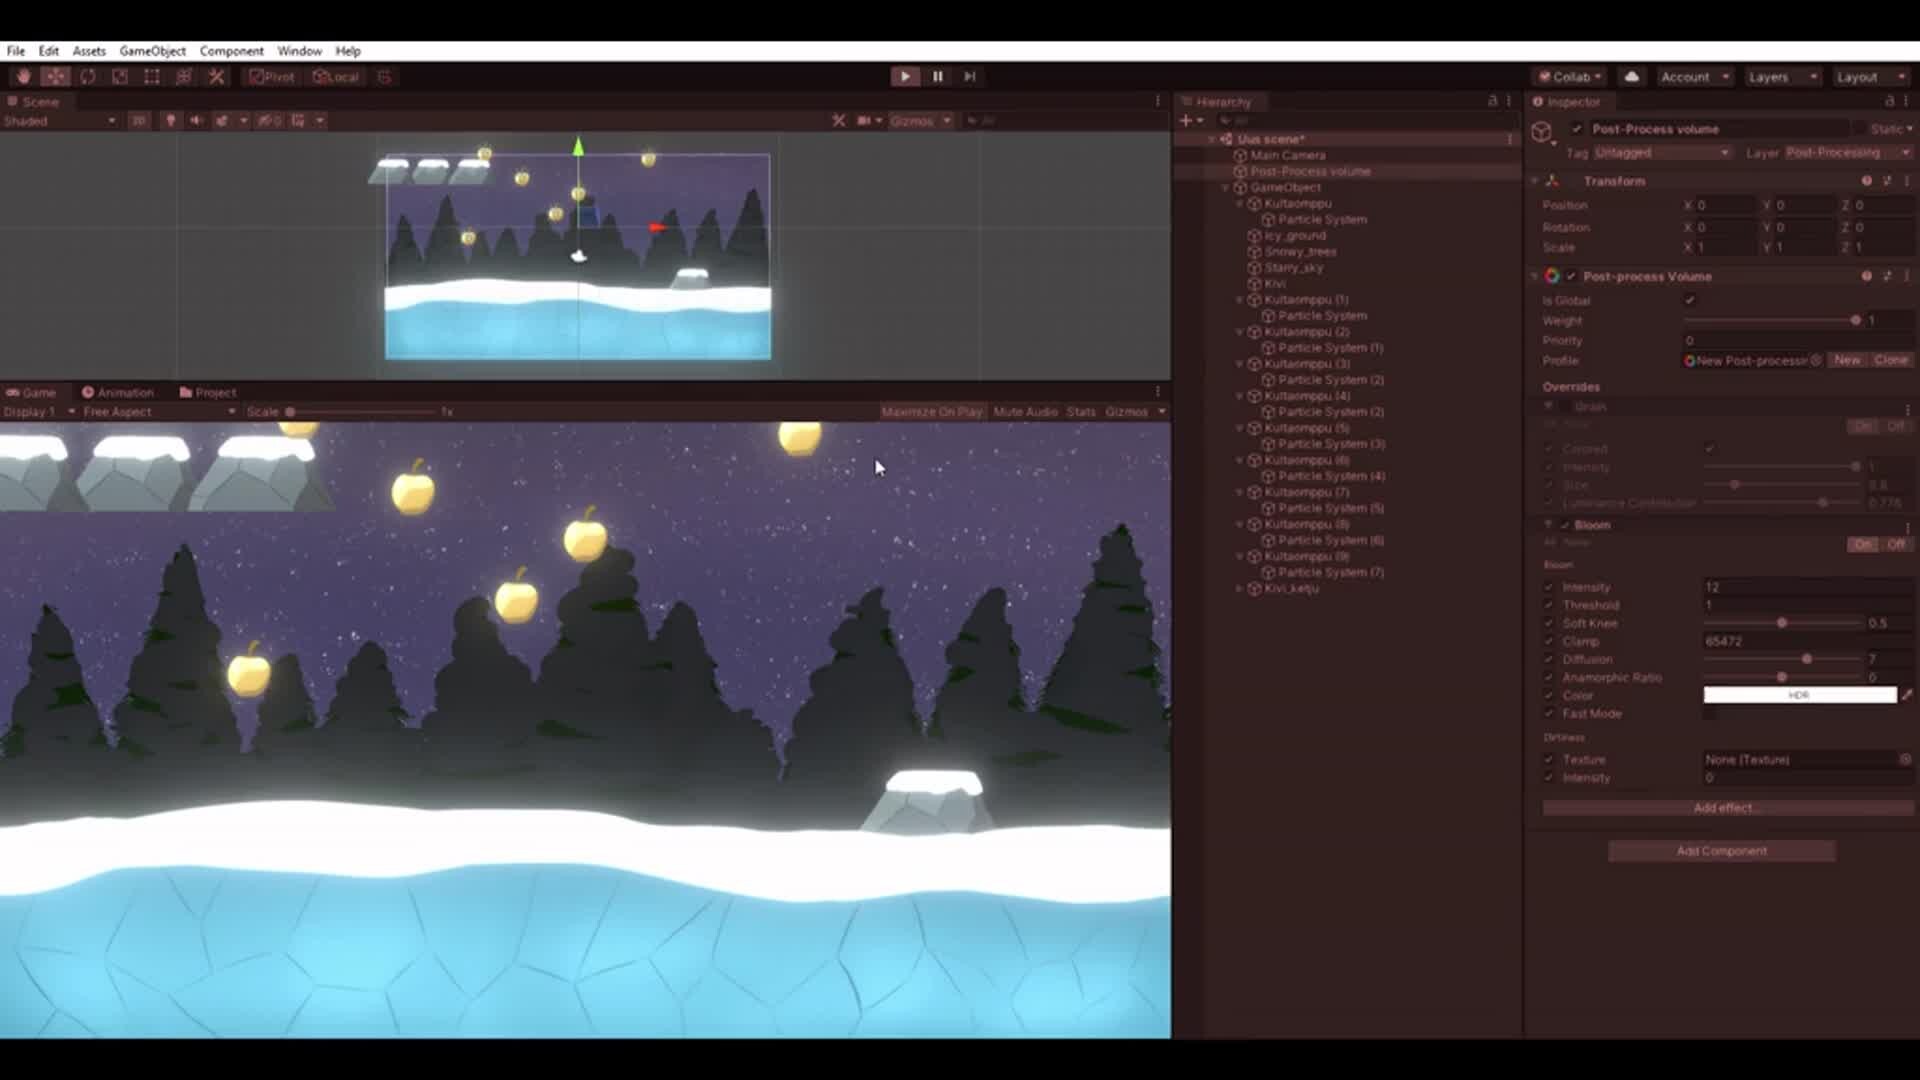Select Main Camera in the Hierarchy
This screenshot has height=1080, width=1920.
coord(1290,155)
